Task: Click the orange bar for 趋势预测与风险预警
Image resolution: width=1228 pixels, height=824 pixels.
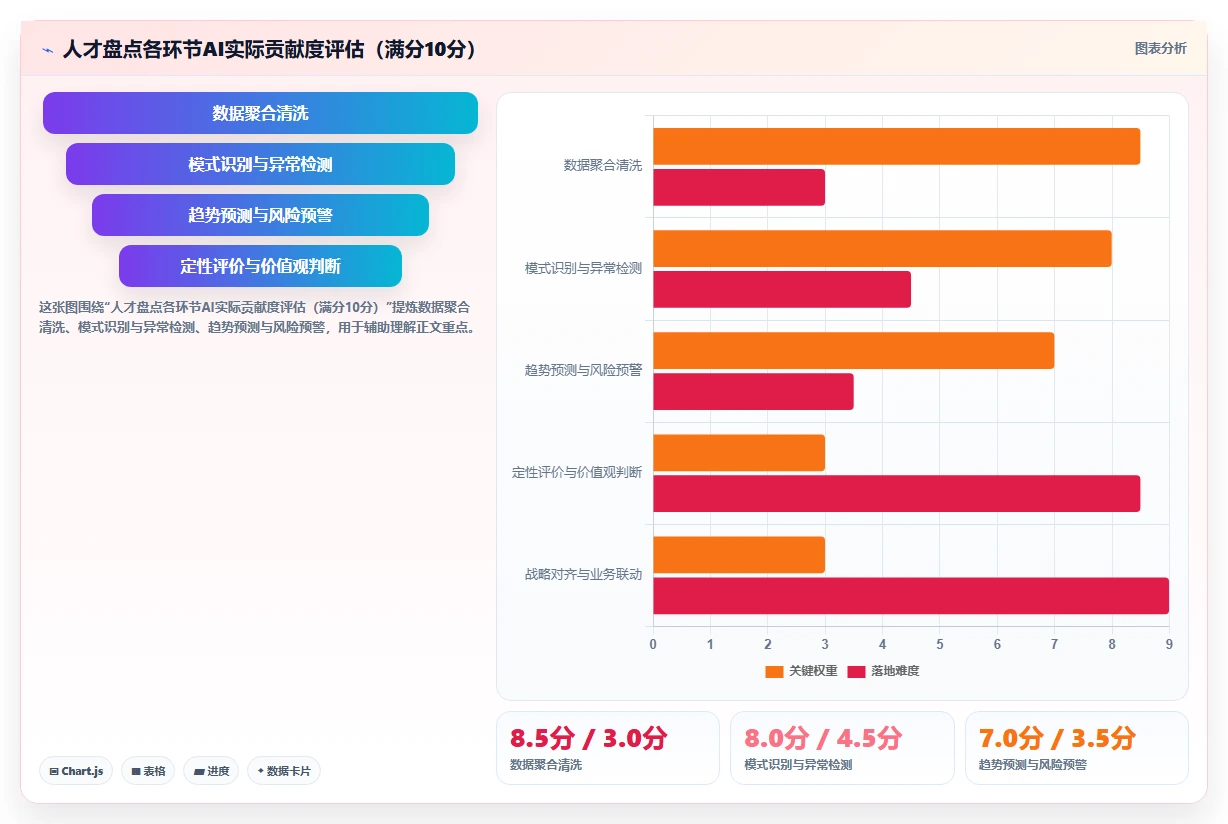Action: pos(854,351)
